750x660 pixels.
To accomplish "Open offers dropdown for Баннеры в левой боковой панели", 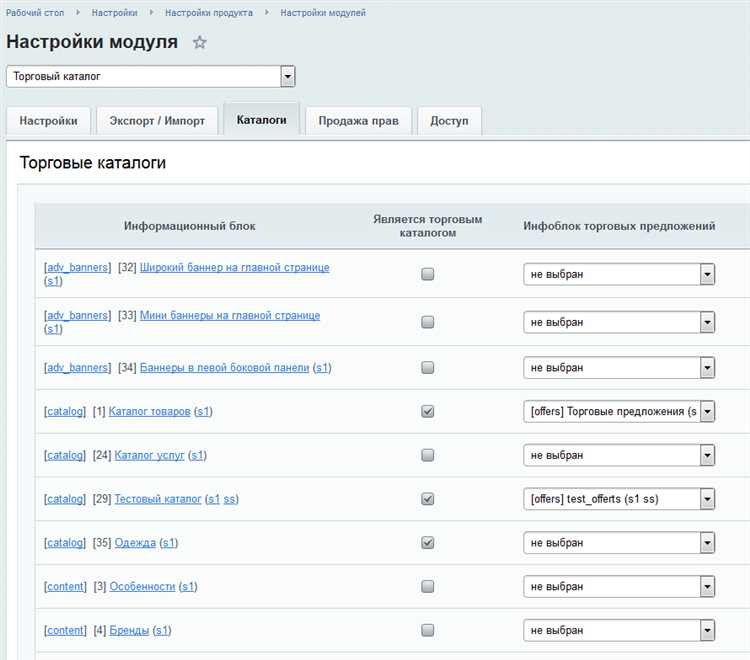I will pos(619,368).
